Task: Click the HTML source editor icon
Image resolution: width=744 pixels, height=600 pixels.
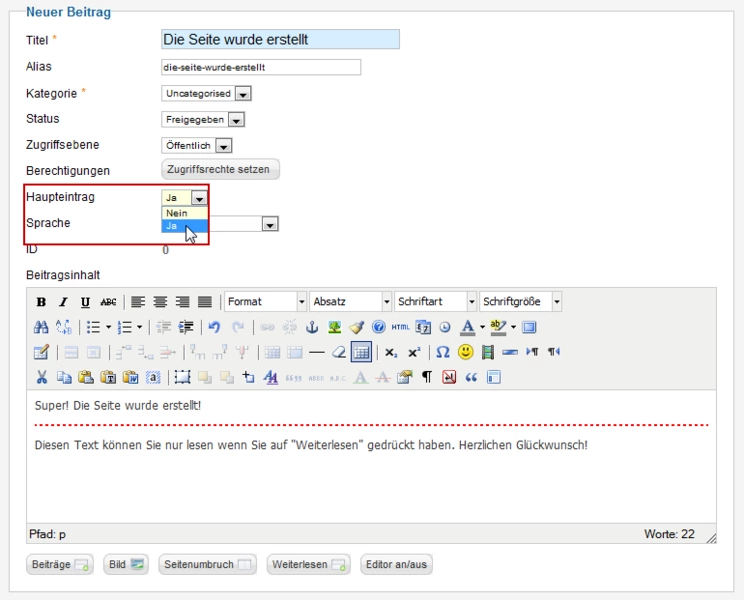Action: point(400,327)
